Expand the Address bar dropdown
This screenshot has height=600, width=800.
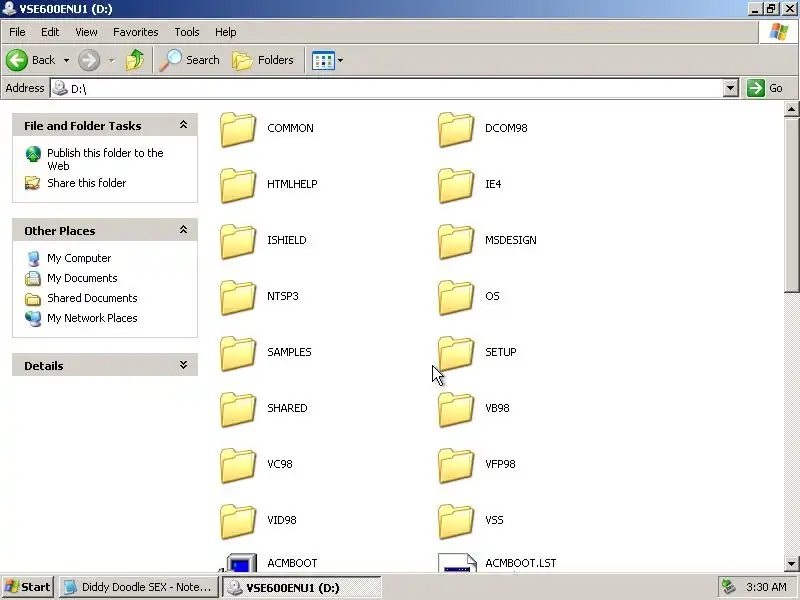[731, 88]
